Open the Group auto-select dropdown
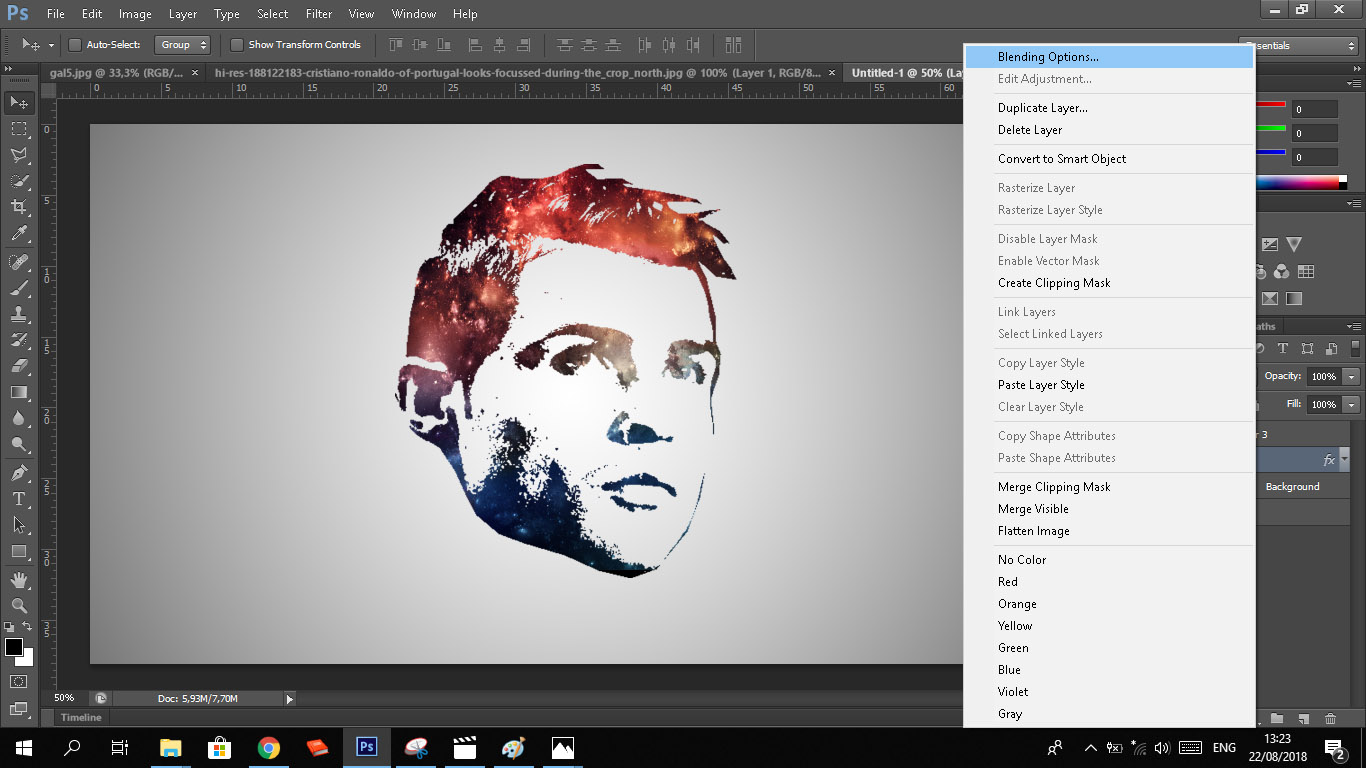1366x768 pixels. pos(184,45)
